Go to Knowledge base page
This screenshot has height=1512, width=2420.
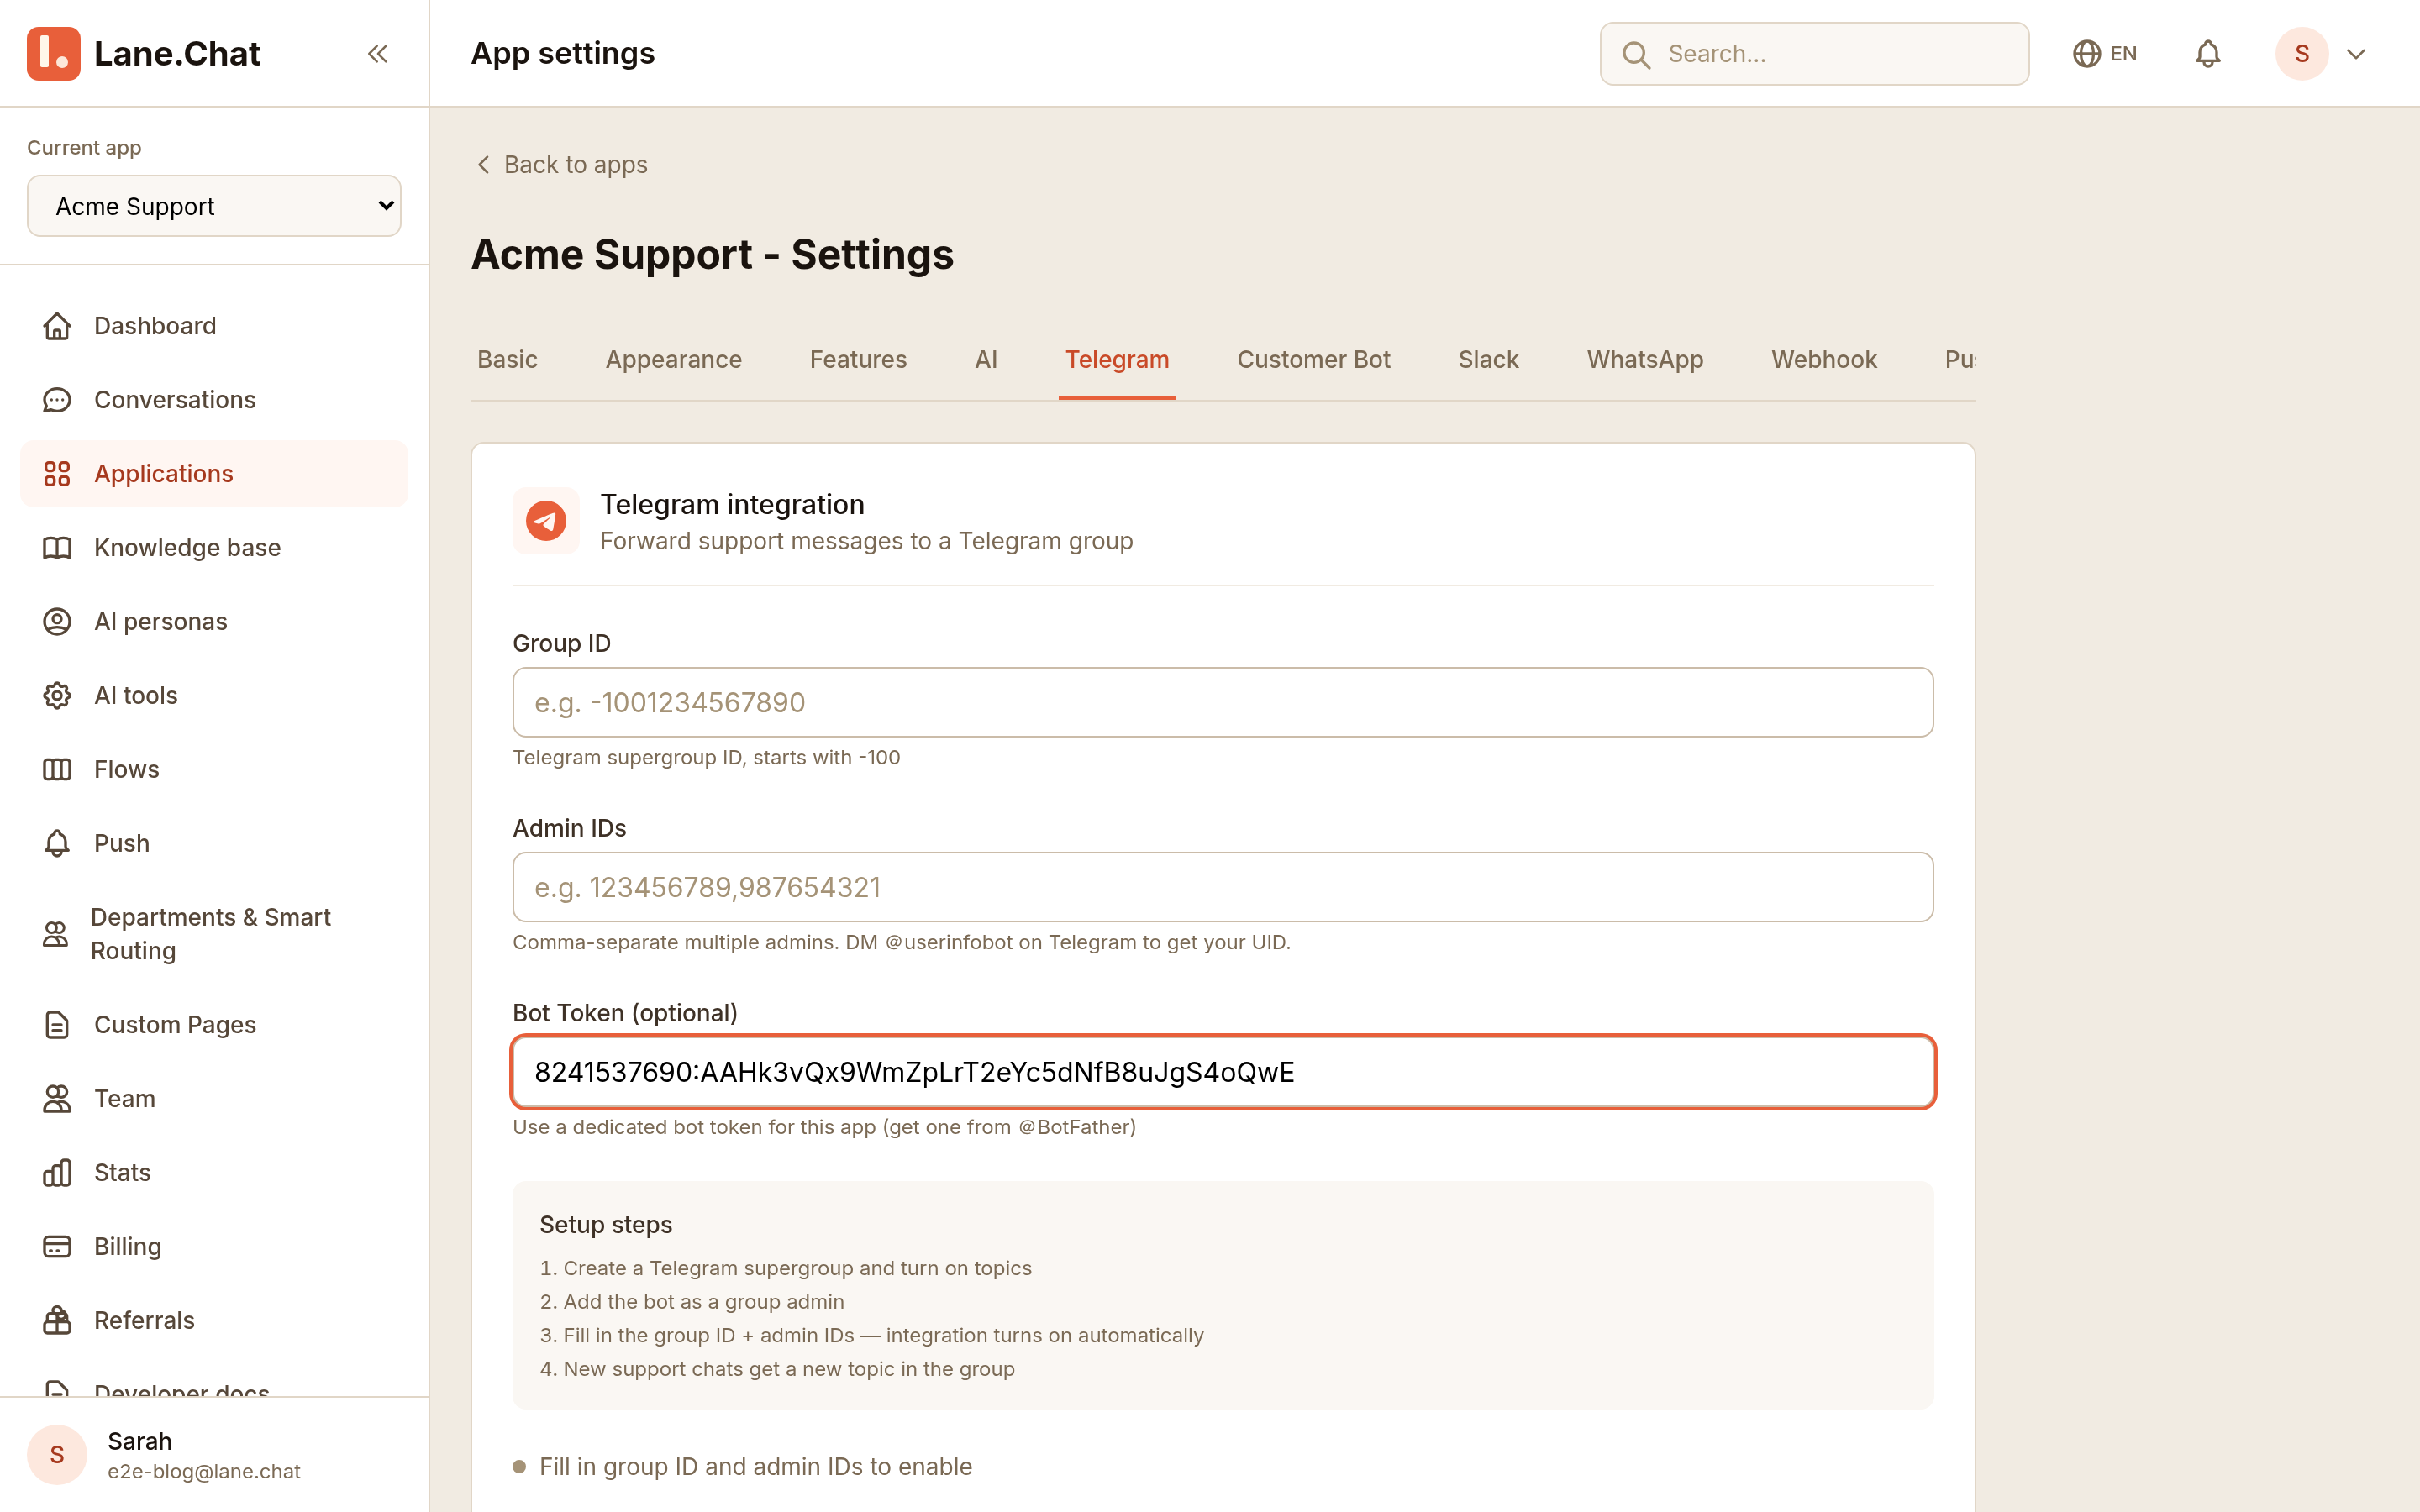214,548
